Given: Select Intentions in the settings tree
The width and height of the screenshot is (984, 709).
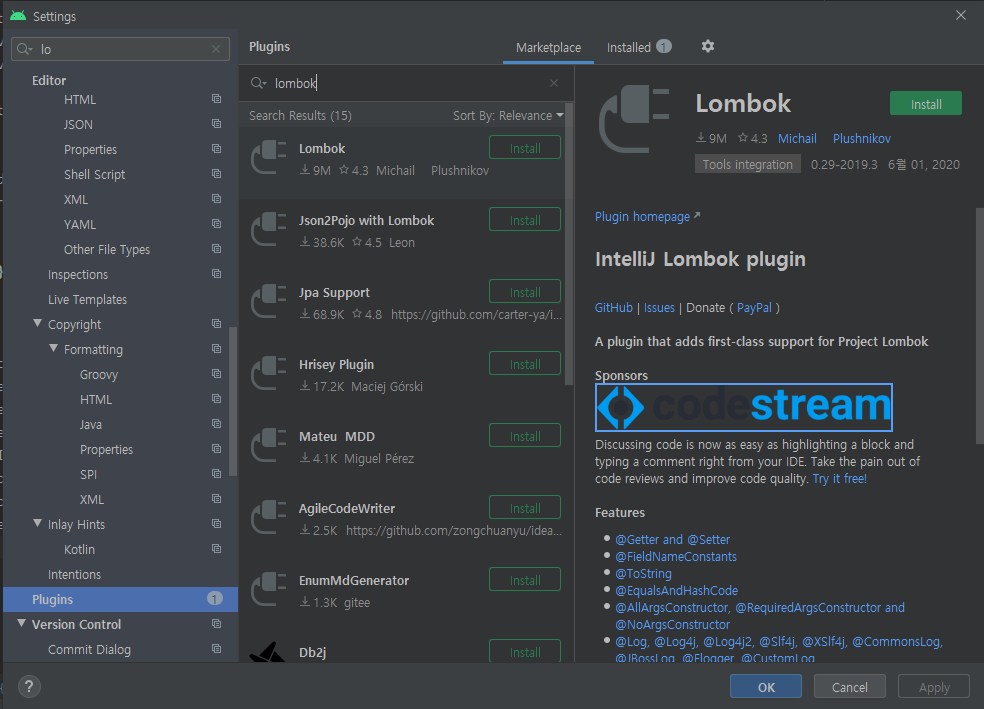Looking at the screenshot, I should pos(74,575).
